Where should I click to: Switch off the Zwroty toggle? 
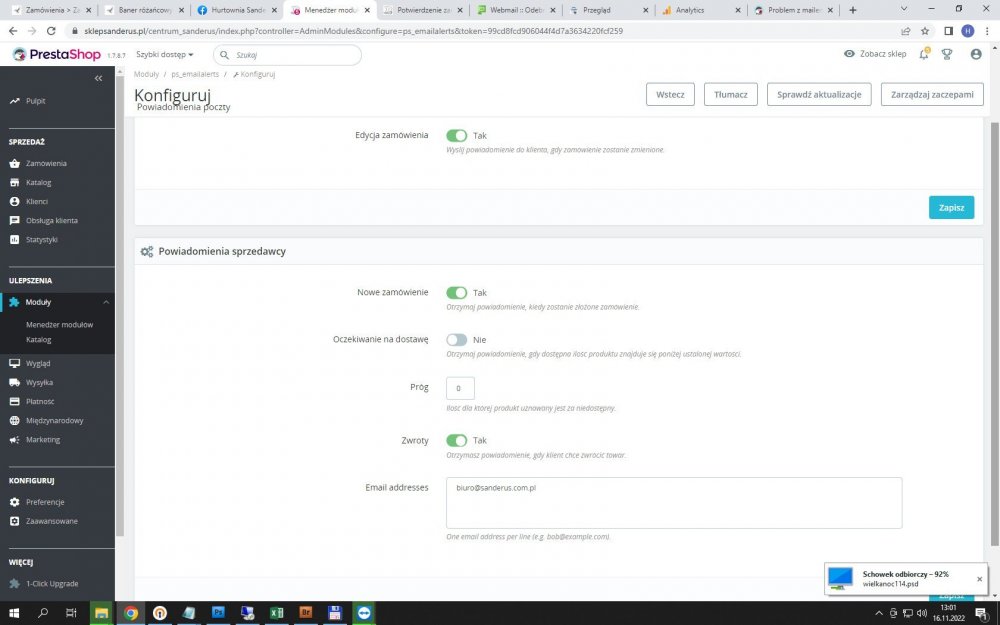click(457, 441)
